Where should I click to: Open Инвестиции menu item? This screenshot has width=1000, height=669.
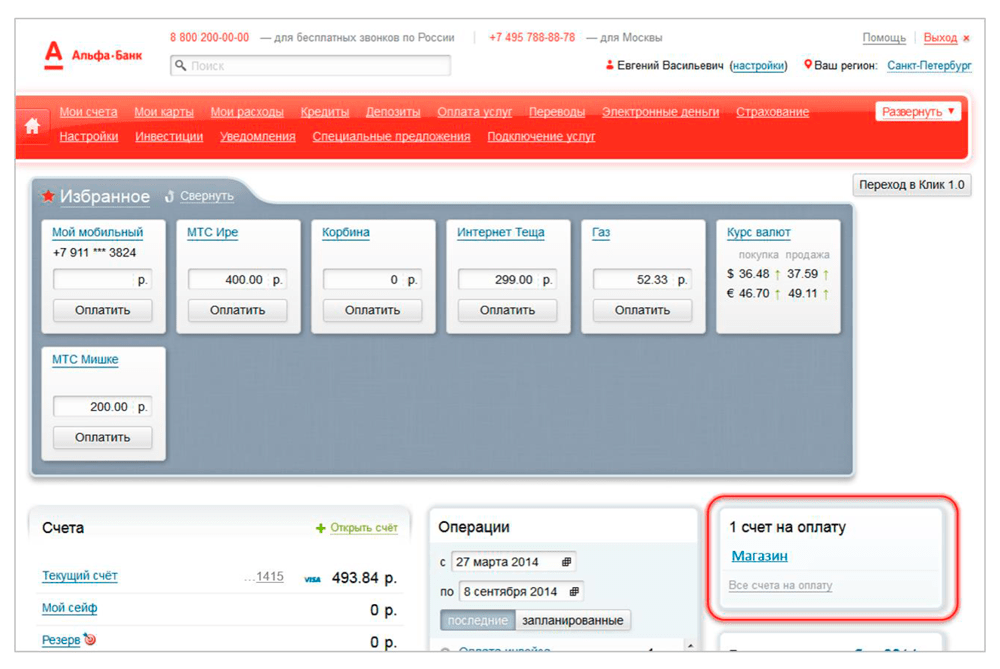[169, 136]
